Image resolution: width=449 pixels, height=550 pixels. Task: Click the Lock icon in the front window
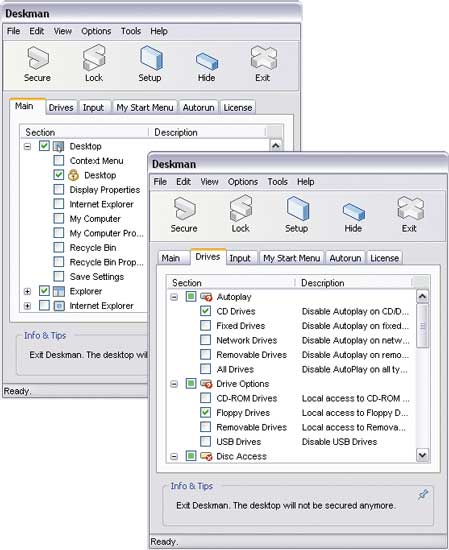click(241, 214)
